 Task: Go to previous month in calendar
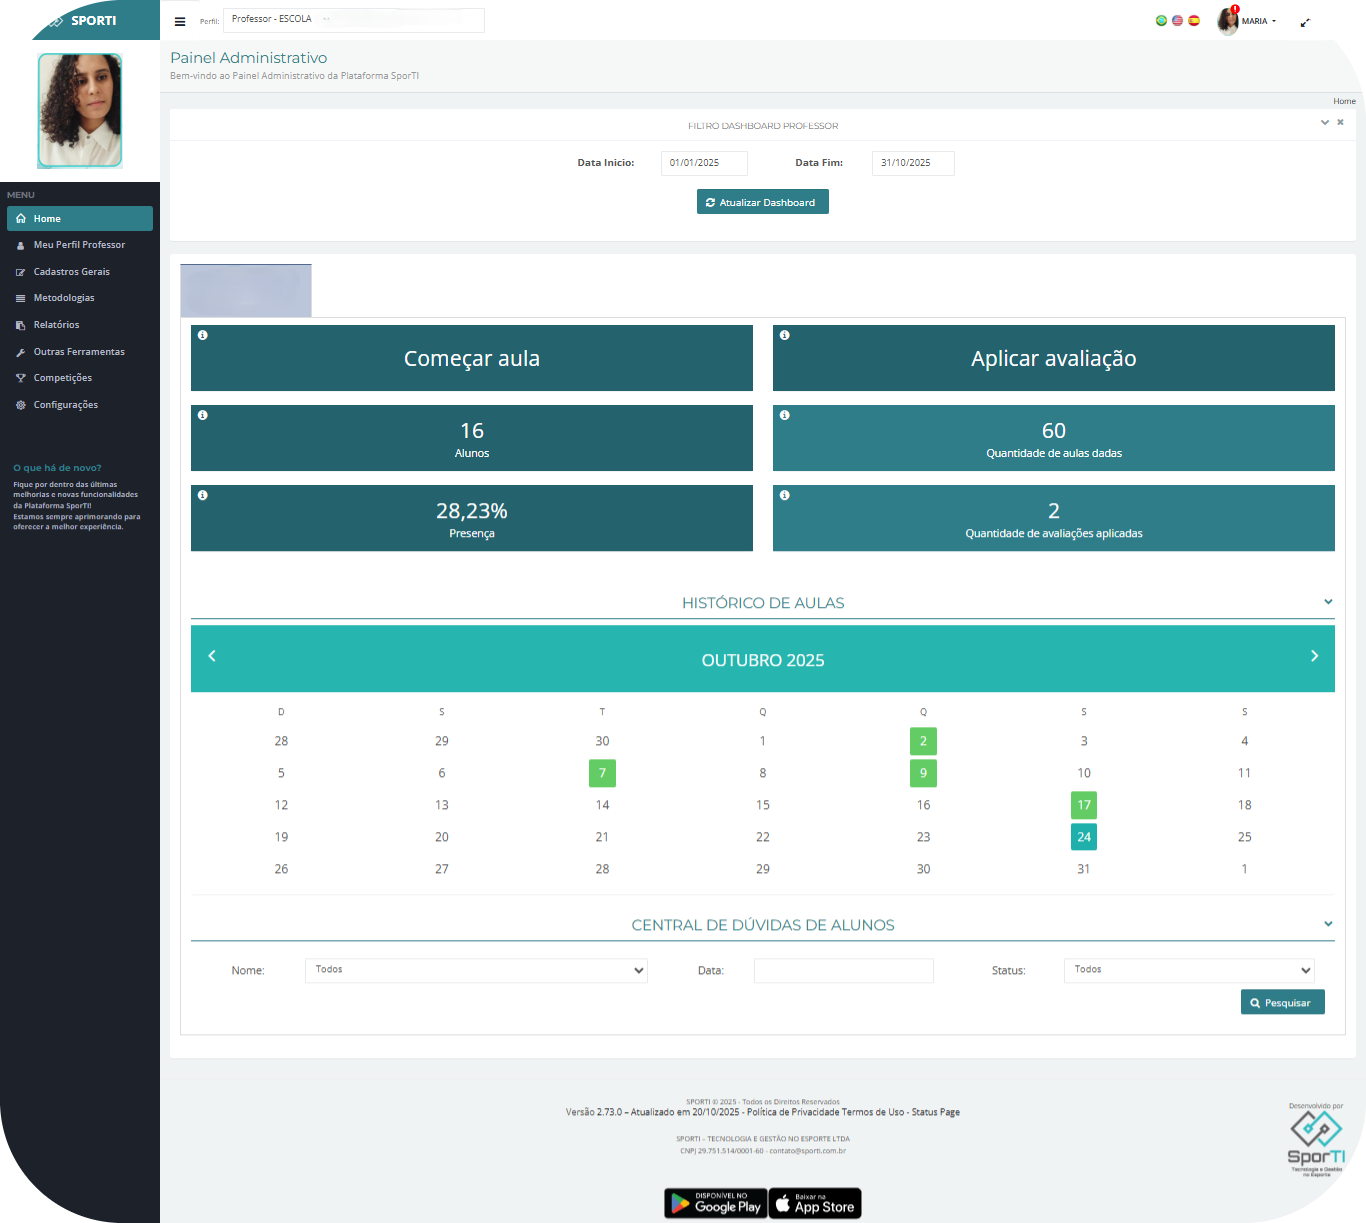point(212,656)
